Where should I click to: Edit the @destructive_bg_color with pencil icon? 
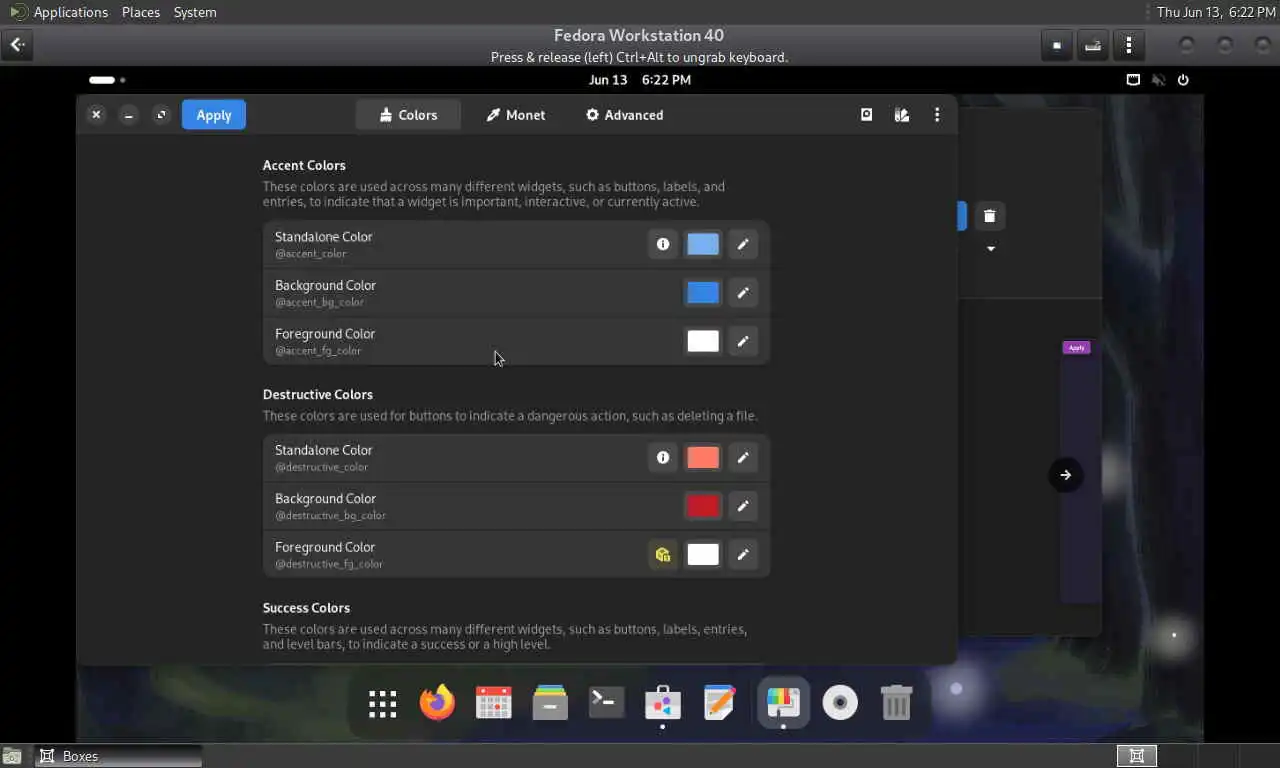point(743,506)
